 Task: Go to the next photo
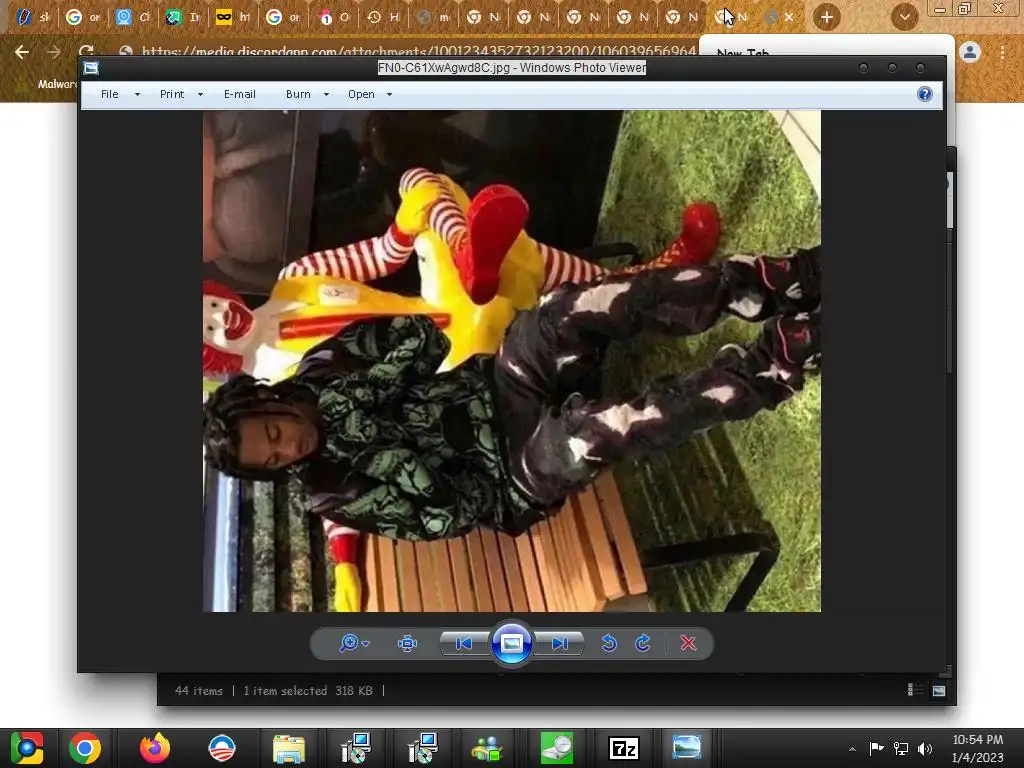[560, 643]
